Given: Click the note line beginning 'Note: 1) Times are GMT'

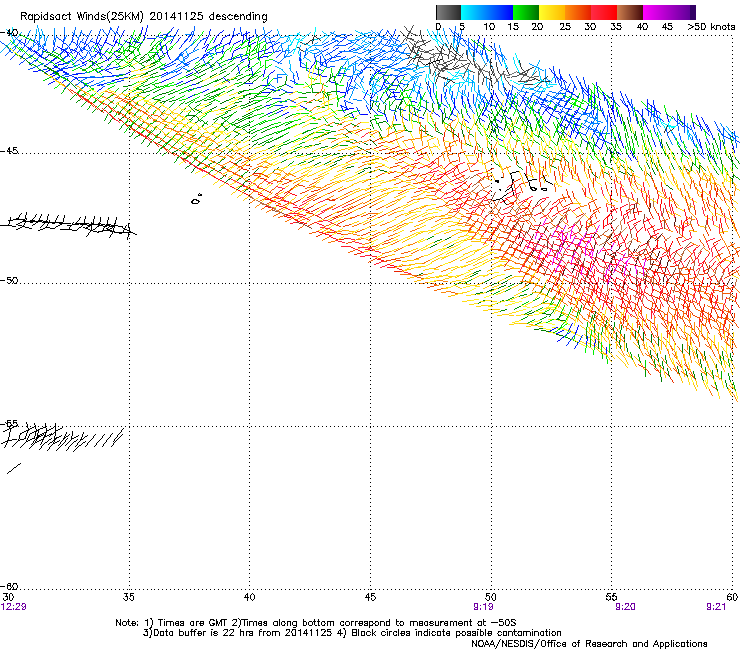Looking at the screenshot, I should point(316,623).
